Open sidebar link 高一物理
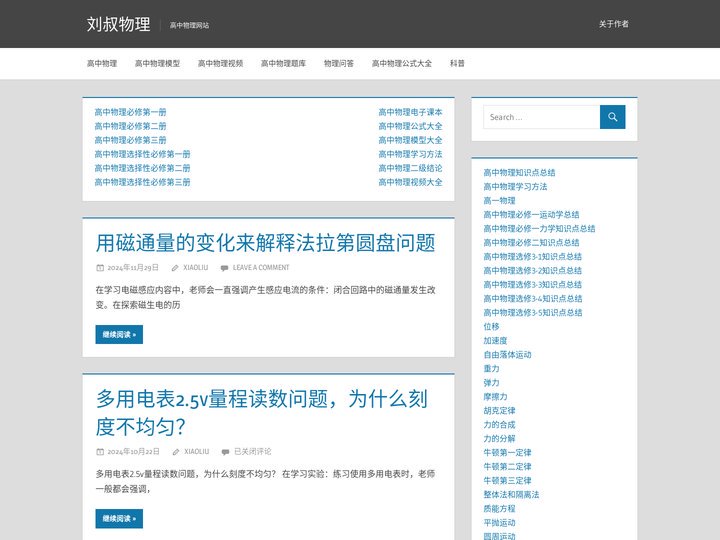 (499, 201)
